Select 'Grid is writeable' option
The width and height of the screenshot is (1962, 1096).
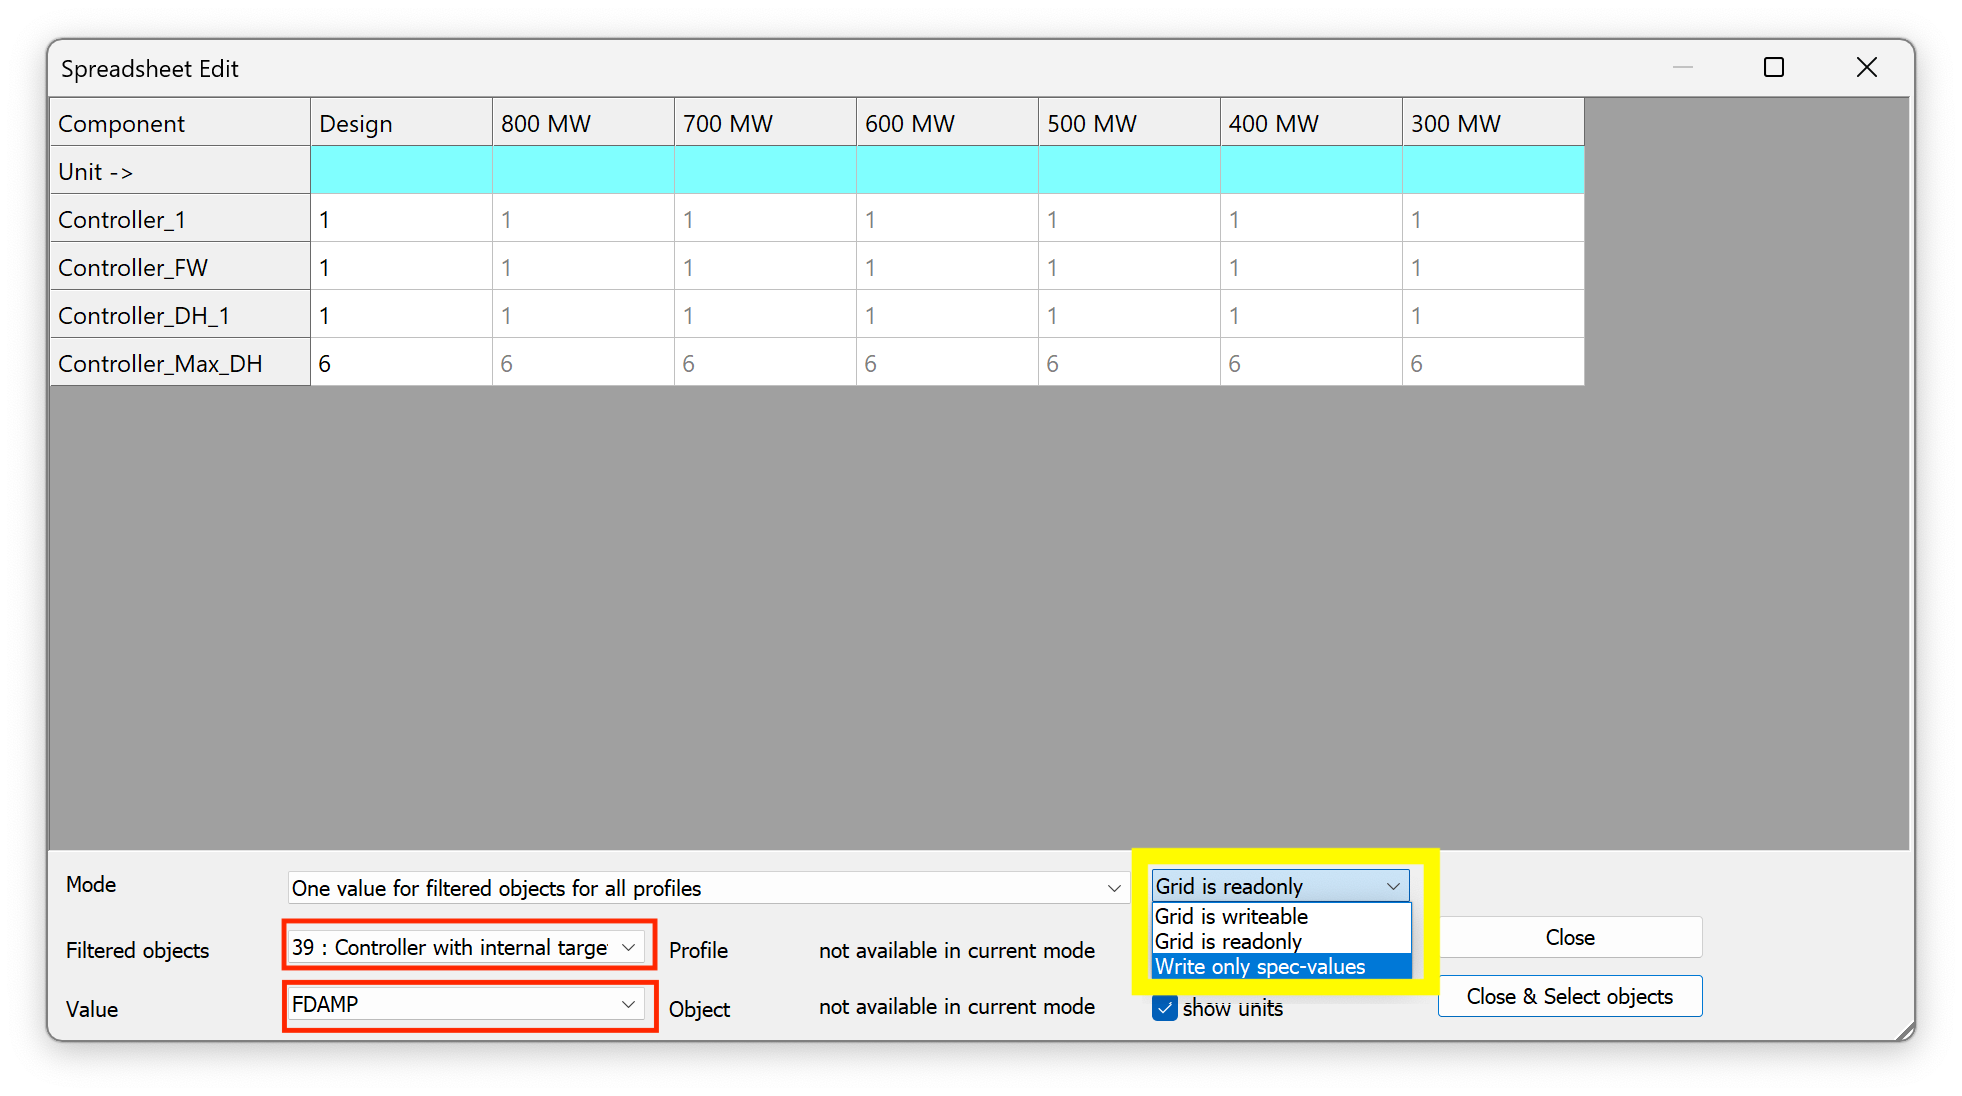tap(1231, 916)
